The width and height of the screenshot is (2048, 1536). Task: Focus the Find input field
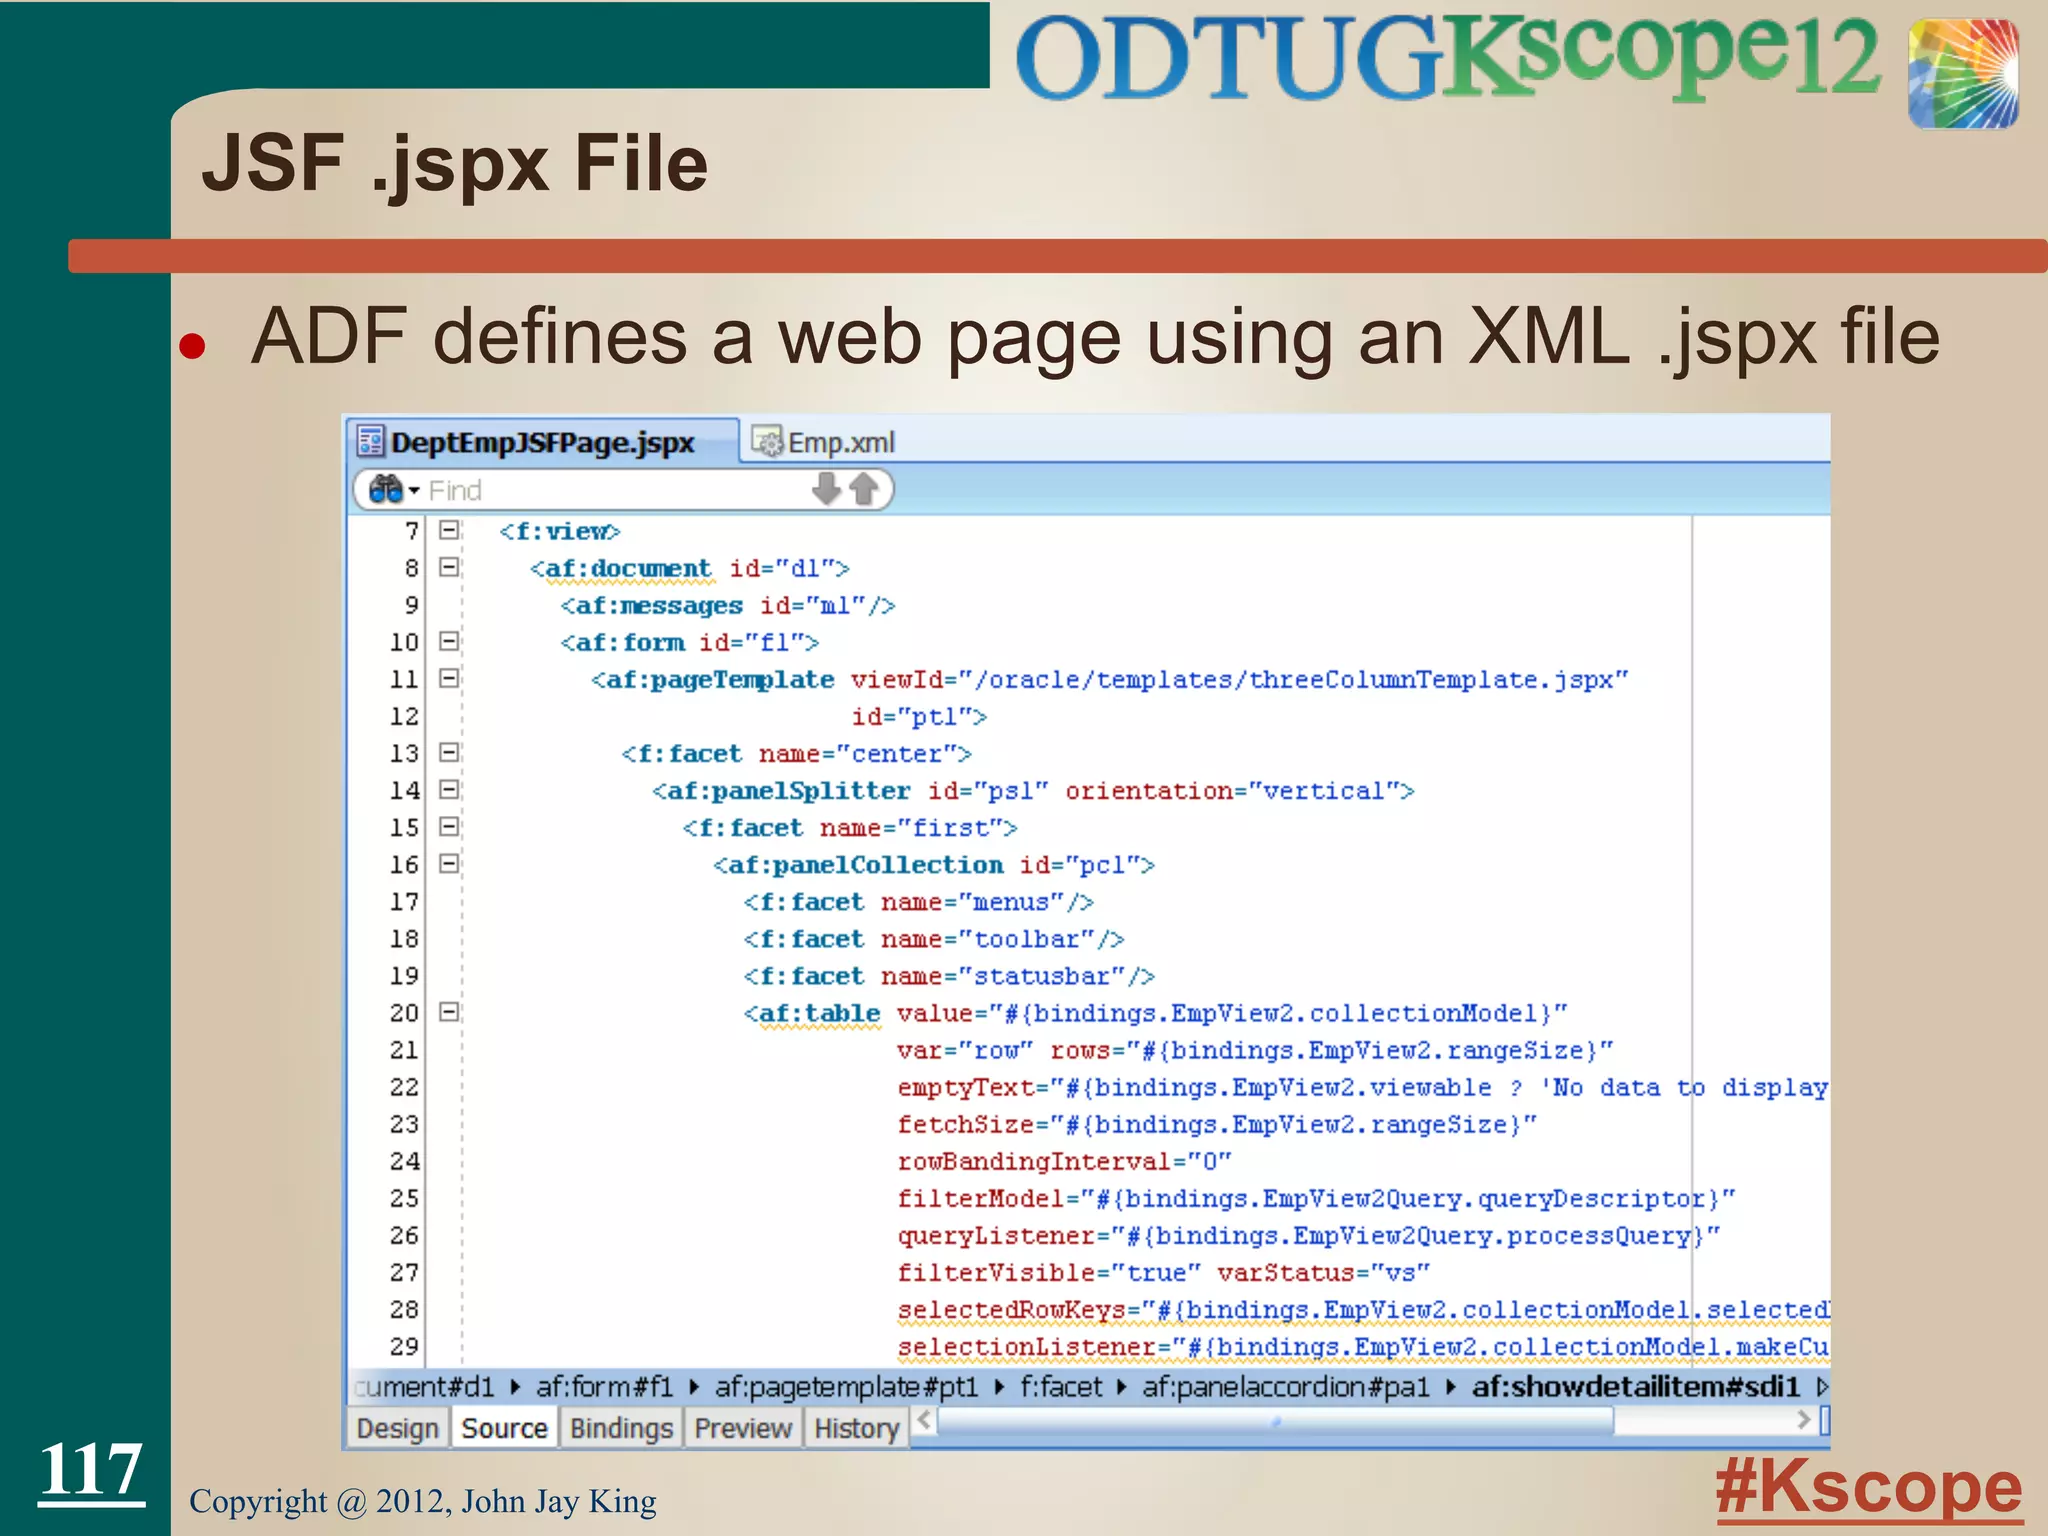[615, 490]
